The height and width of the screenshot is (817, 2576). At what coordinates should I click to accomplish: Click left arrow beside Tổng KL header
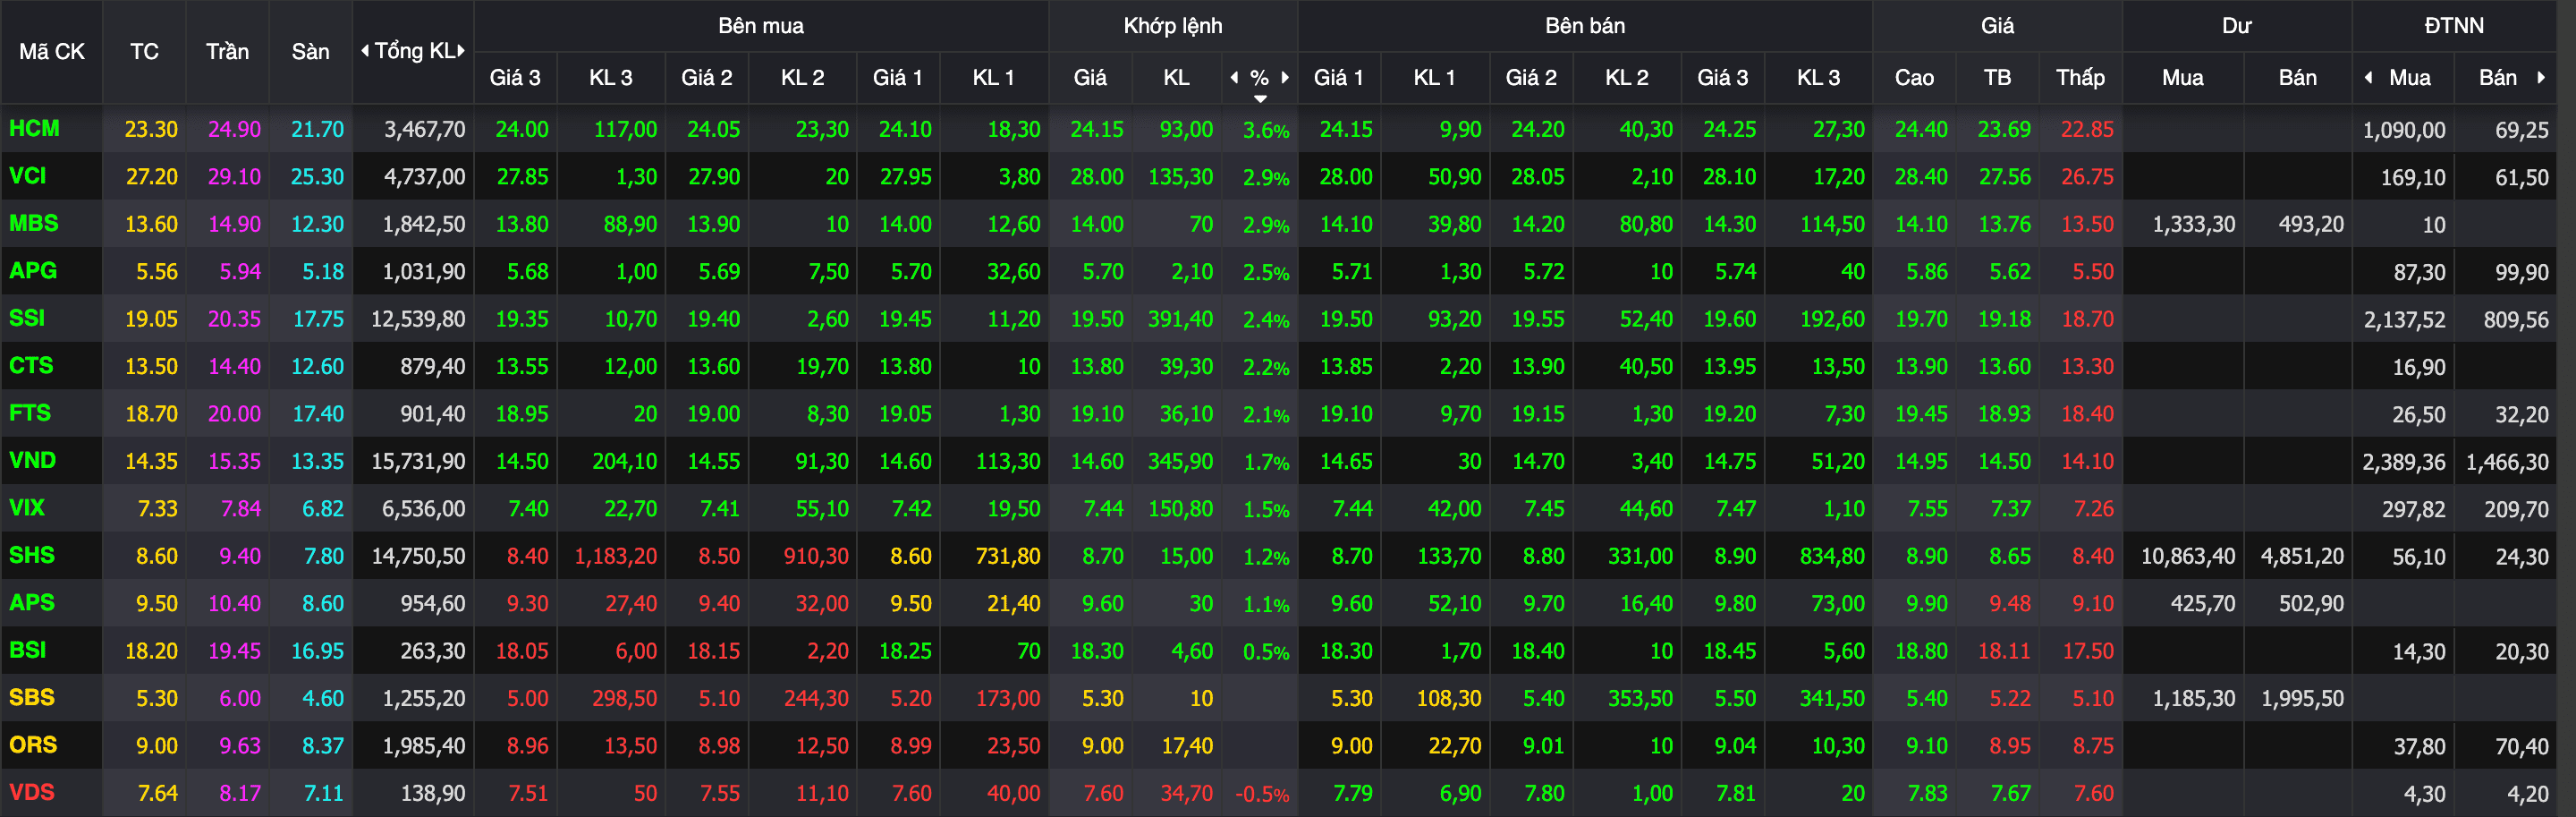pos(365,51)
